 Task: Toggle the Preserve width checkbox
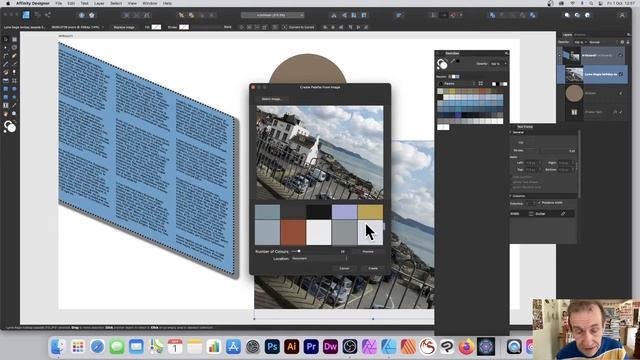(539, 203)
